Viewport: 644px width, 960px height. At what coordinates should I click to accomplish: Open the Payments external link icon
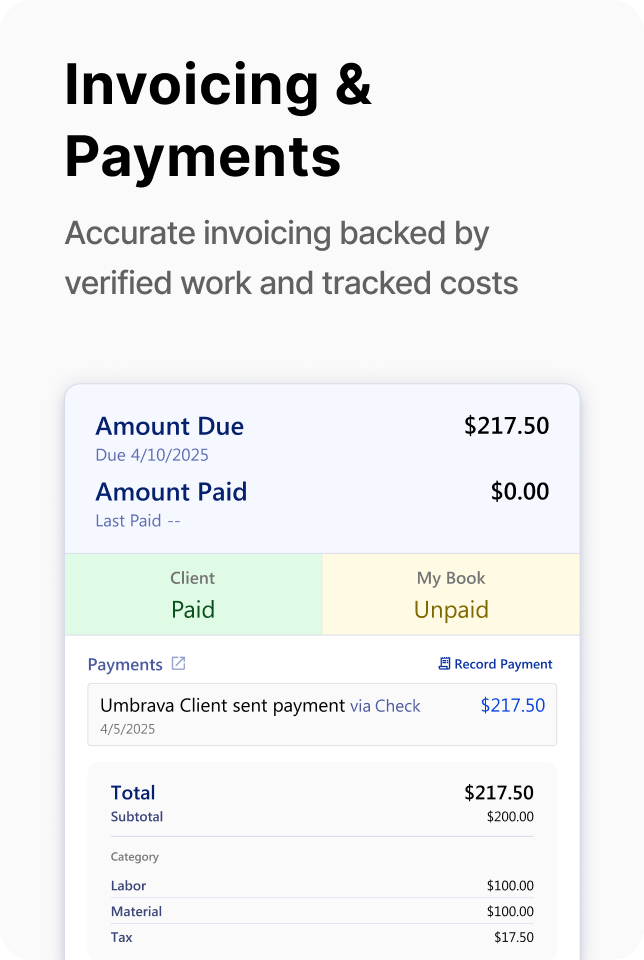(179, 663)
